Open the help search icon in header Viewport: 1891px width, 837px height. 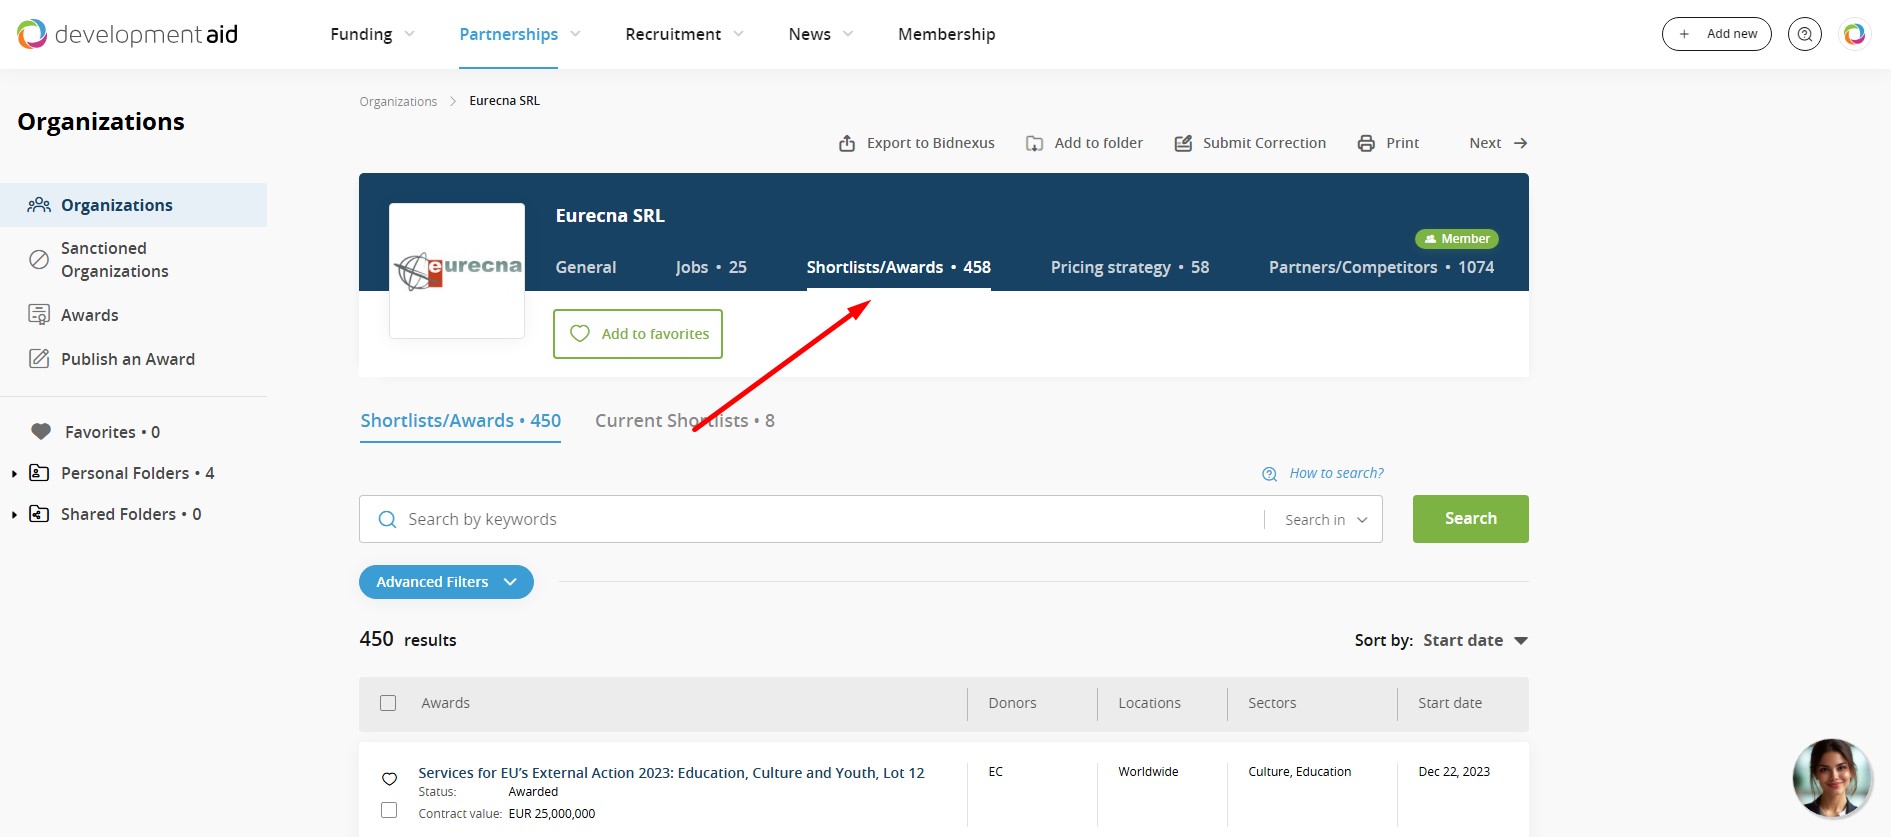[x=1805, y=34]
